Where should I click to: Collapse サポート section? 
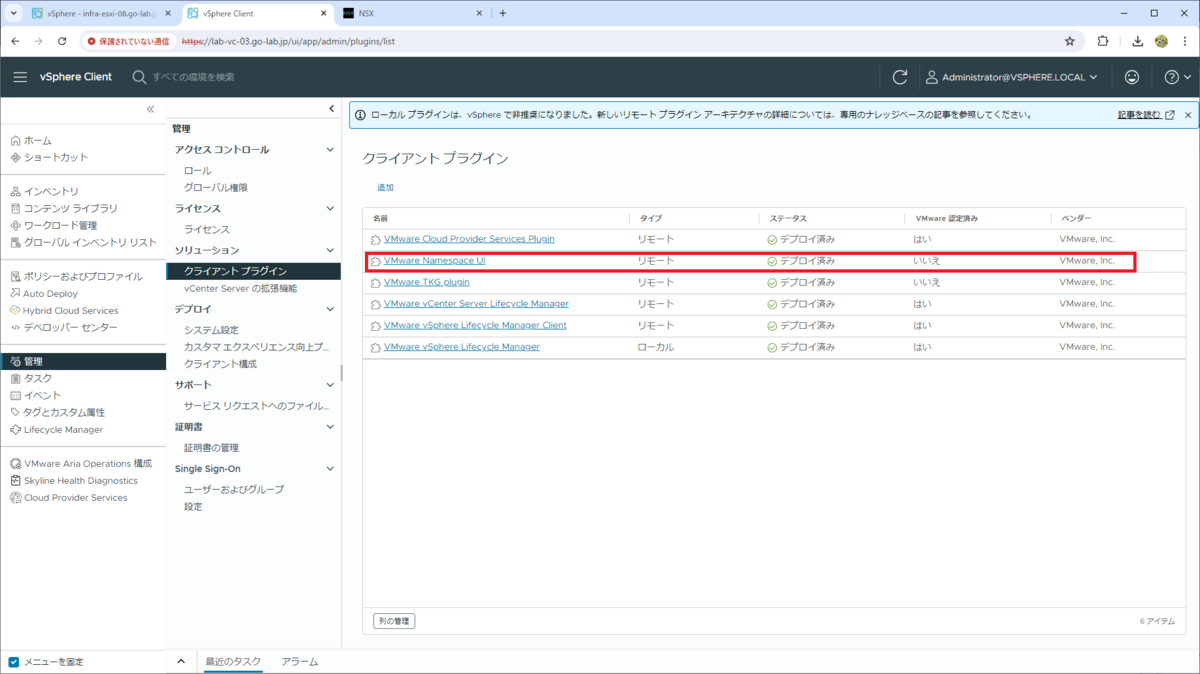click(x=331, y=385)
